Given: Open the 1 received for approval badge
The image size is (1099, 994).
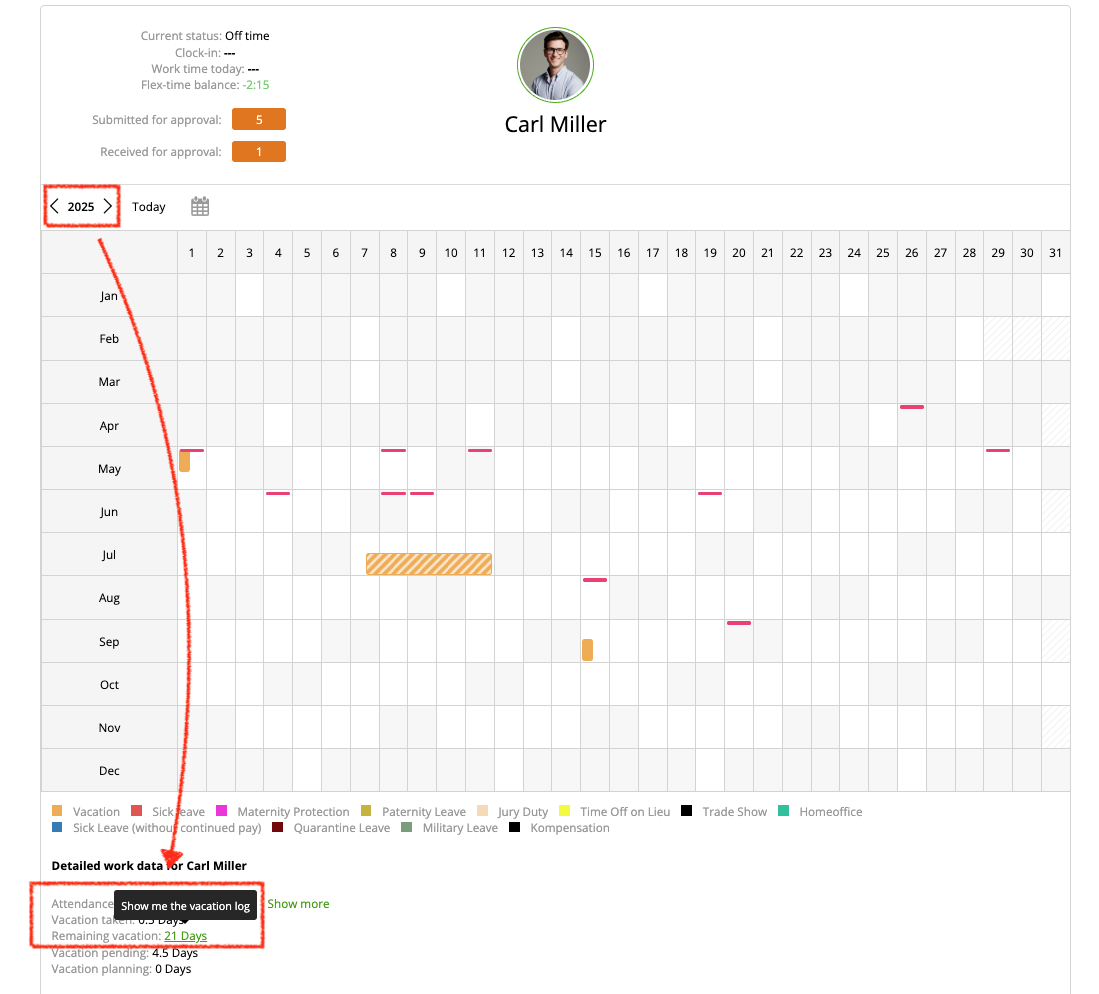Looking at the screenshot, I should pos(259,152).
